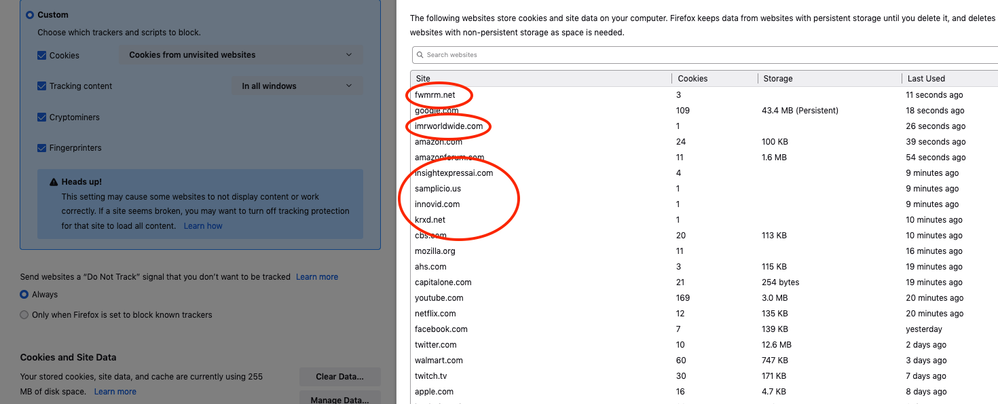Open the In all windows dropdown
This screenshot has height=404, width=998.
click(x=297, y=86)
